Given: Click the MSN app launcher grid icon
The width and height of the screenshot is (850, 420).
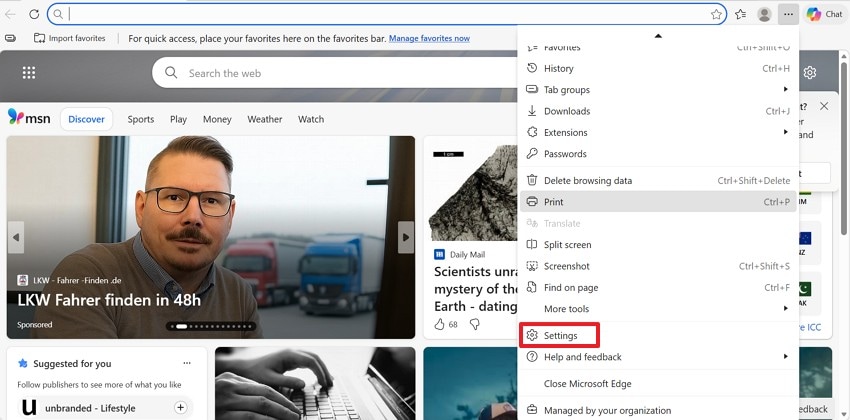Looking at the screenshot, I should pyautogui.click(x=29, y=73).
